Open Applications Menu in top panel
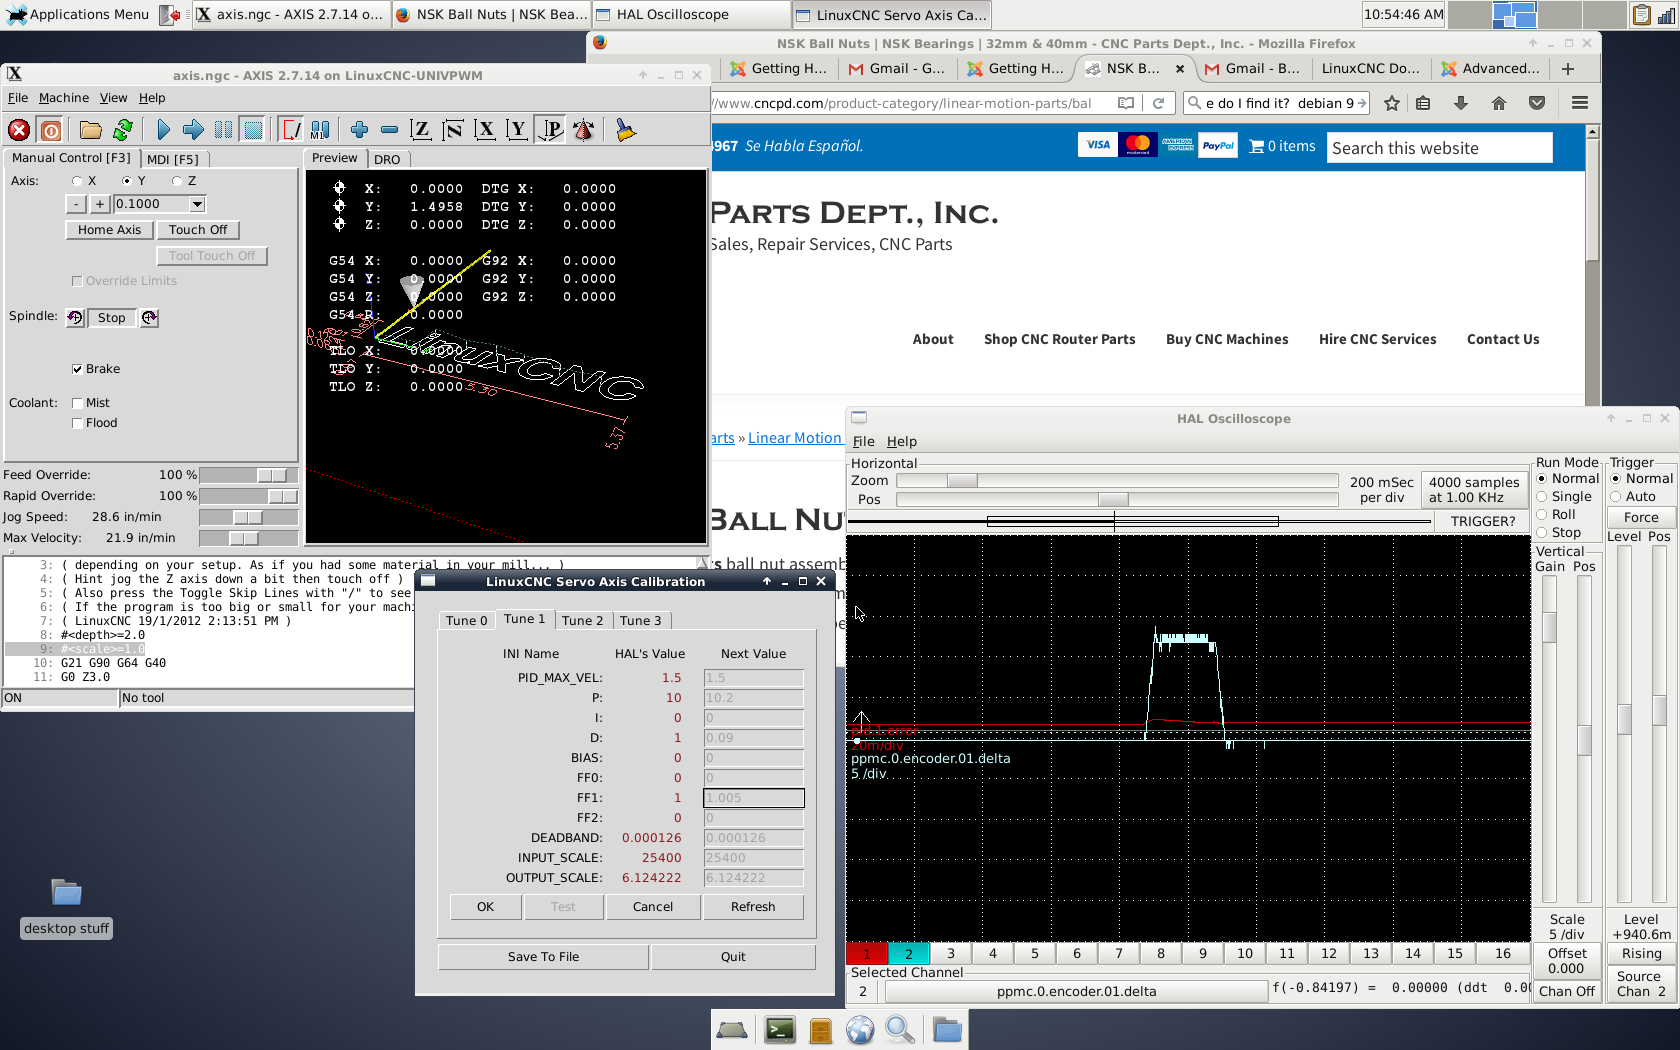Screen dimensions: 1680x1050 (x=78, y=14)
